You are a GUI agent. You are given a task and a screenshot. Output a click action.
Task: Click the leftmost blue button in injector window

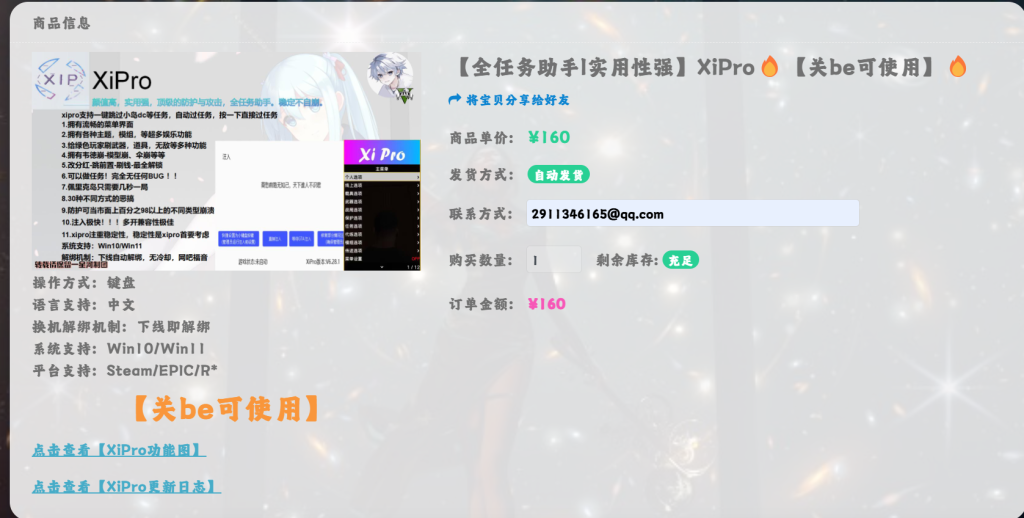(x=238, y=238)
